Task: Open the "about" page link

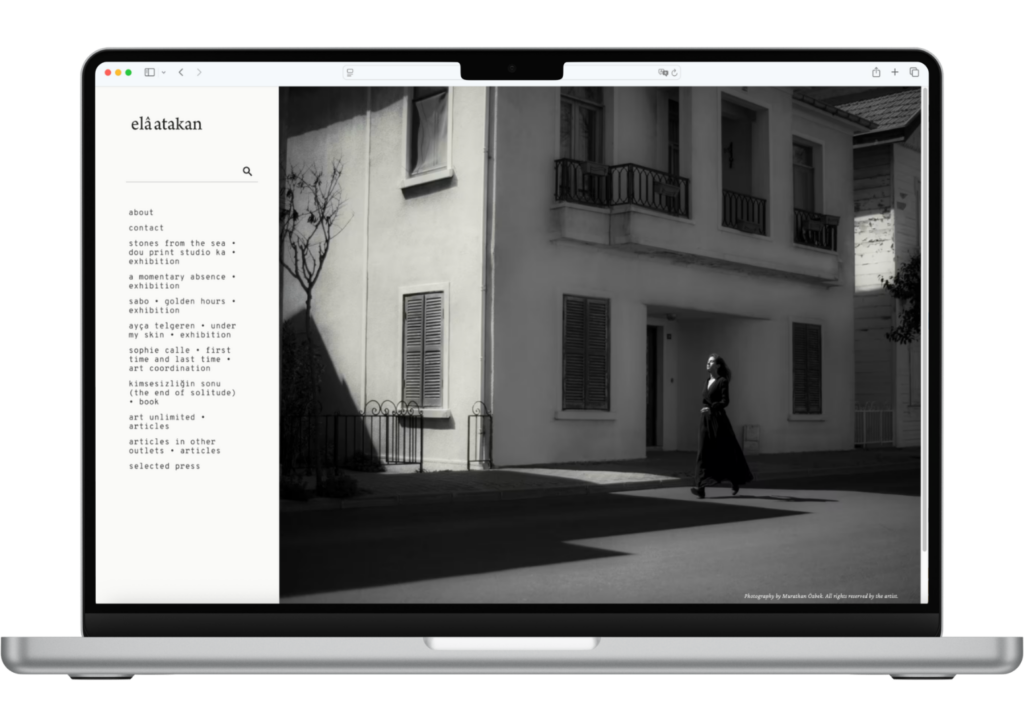Action: (139, 212)
